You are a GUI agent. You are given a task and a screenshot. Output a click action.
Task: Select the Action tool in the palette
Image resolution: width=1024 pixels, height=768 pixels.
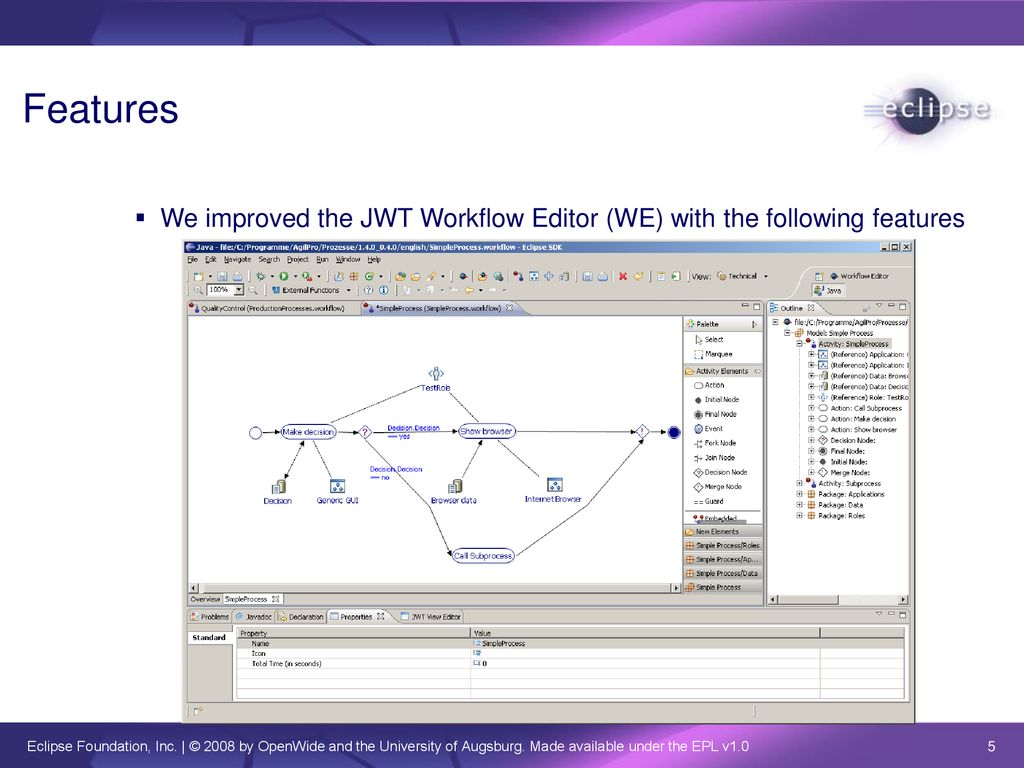pyautogui.click(x=709, y=385)
